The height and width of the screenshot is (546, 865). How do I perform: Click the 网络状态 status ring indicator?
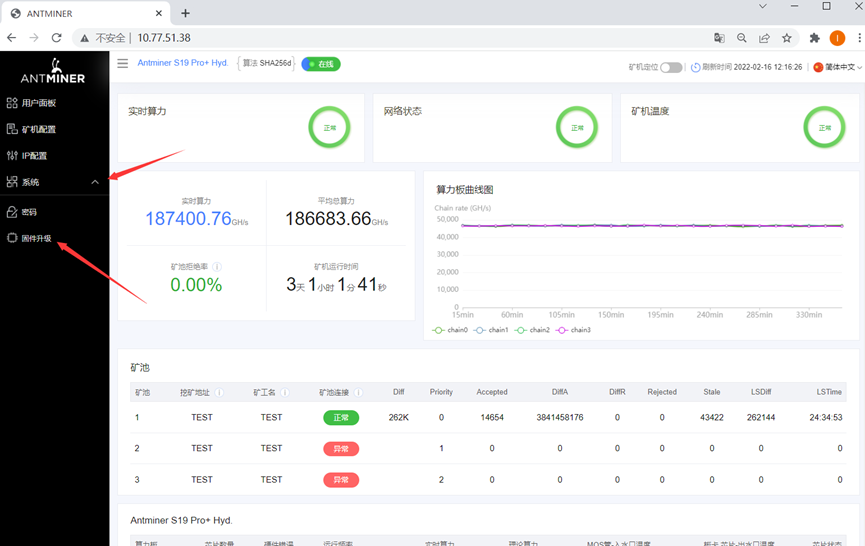(577, 127)
